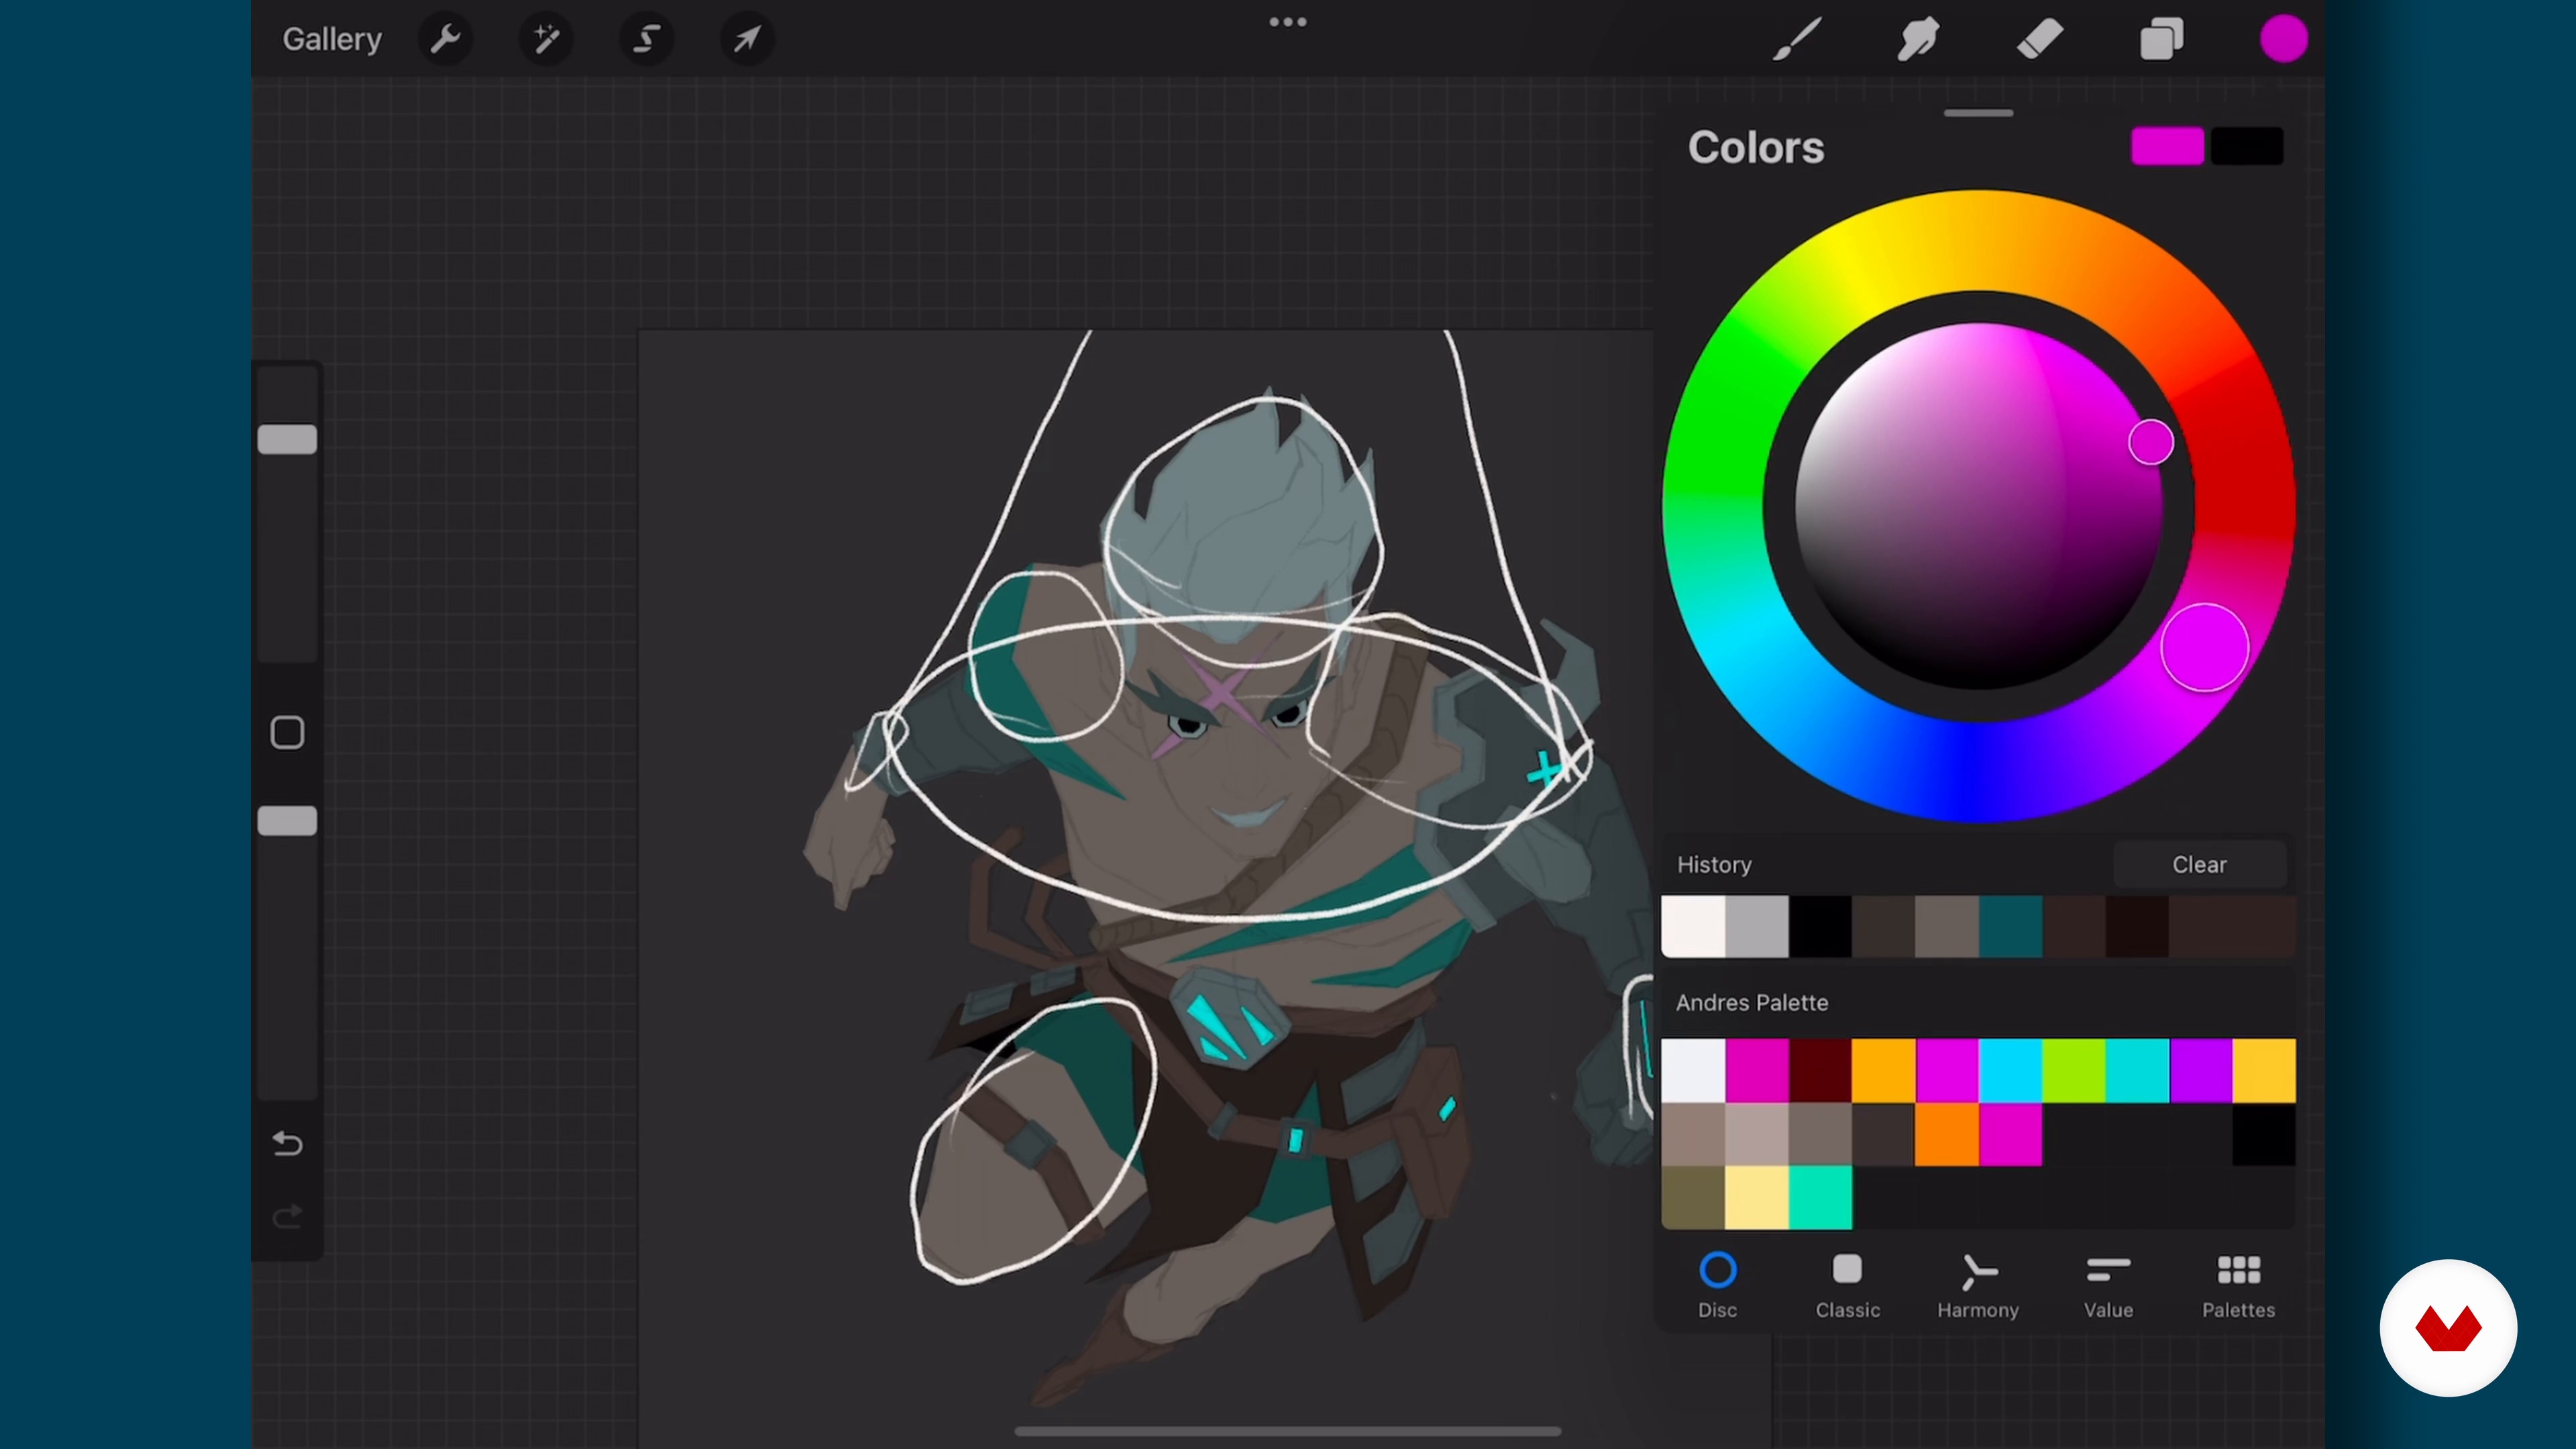Select the Eraser tool
This screenshot has width=2576, height=1449.
point(2040,39)
